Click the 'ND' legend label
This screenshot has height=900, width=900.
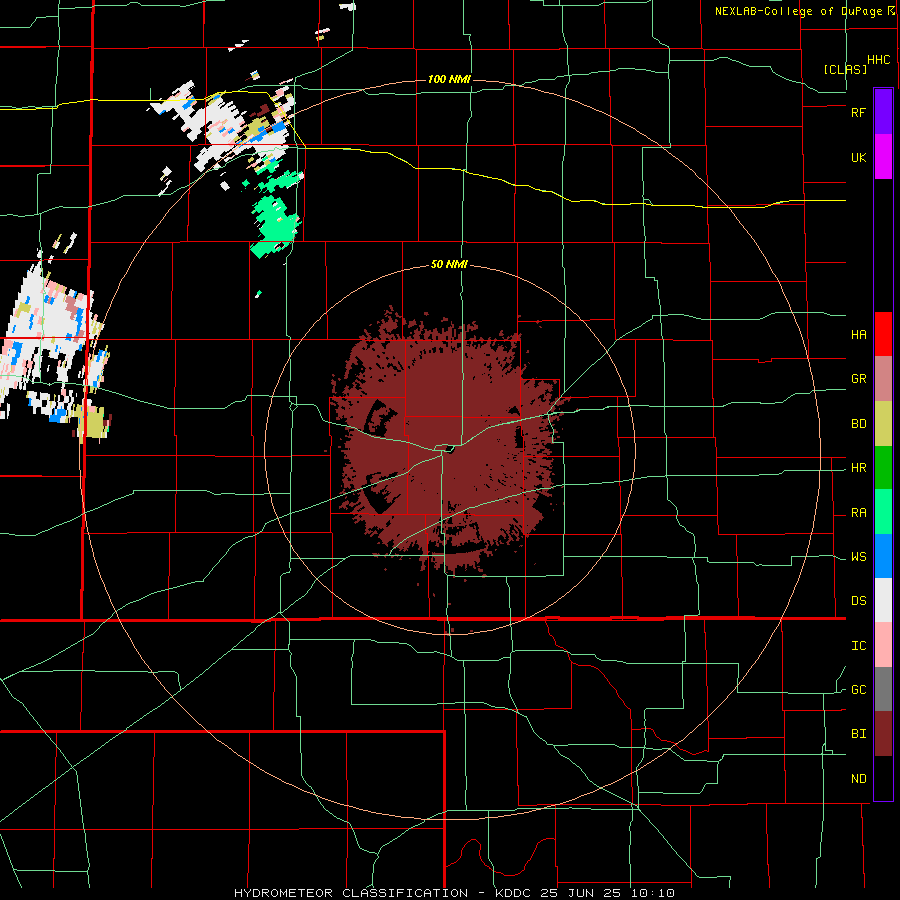click(x=858, y=779)
